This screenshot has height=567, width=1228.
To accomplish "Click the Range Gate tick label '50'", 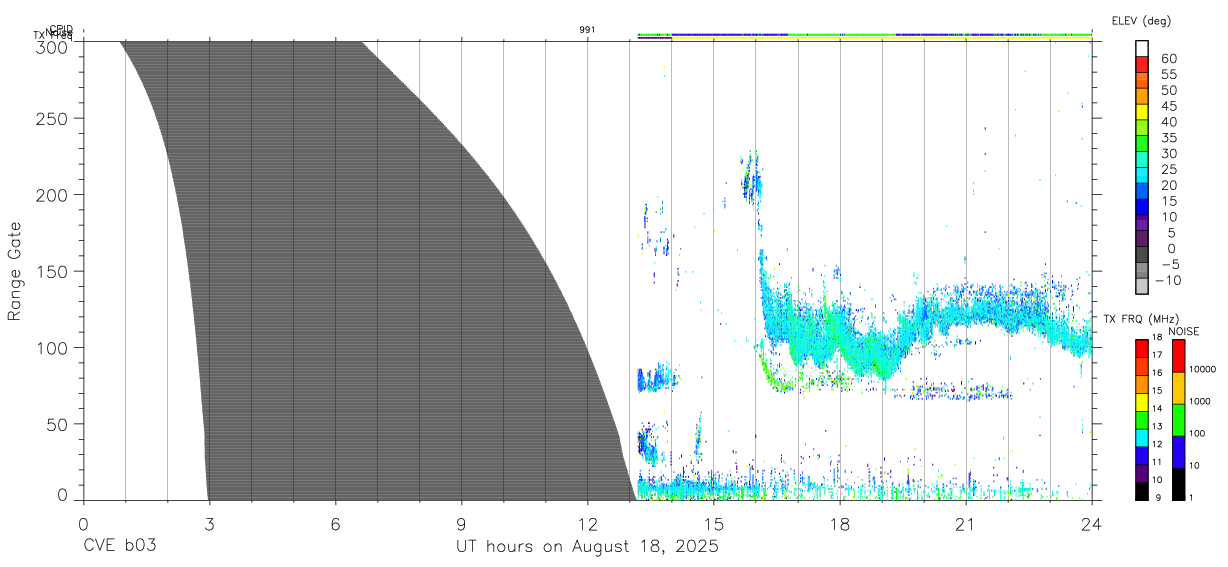I will (58, 424).
